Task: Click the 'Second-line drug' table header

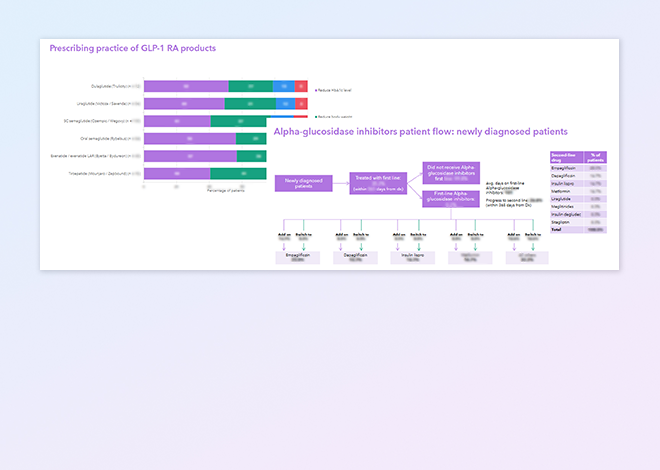Action: pos(567,157)
